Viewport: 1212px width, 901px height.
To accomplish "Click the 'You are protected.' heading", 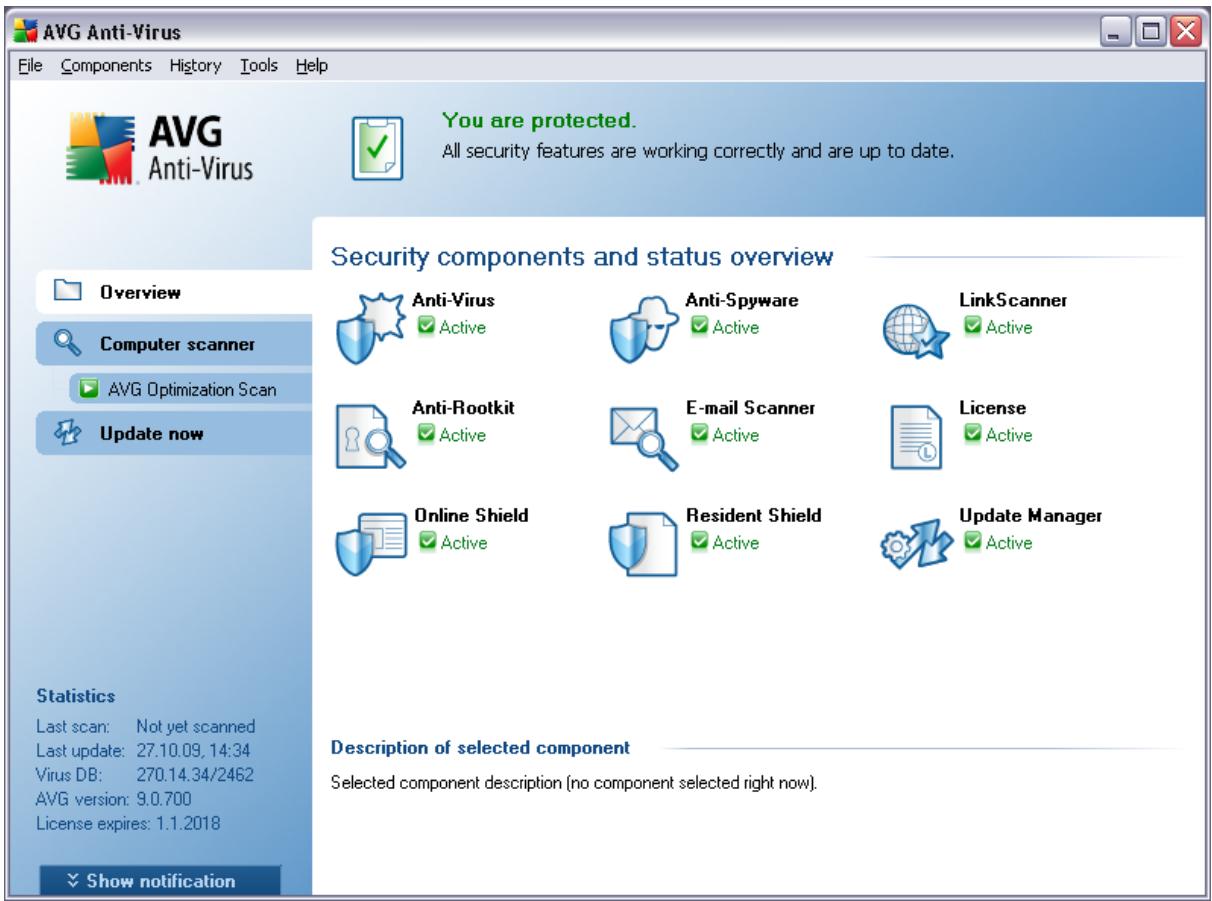I will pos(538,122).
